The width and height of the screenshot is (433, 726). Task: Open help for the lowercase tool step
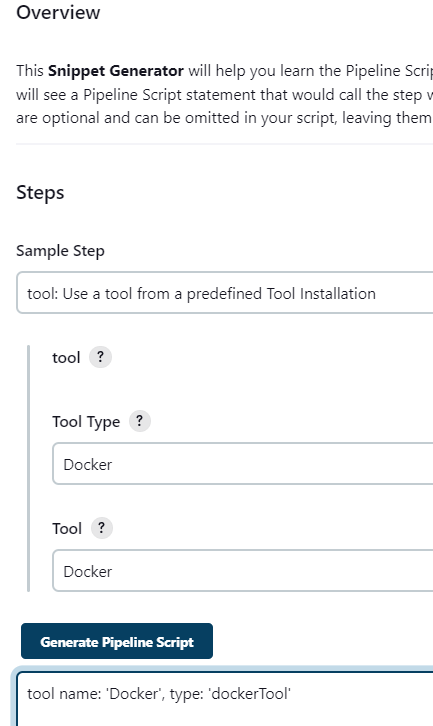point(100,357)
